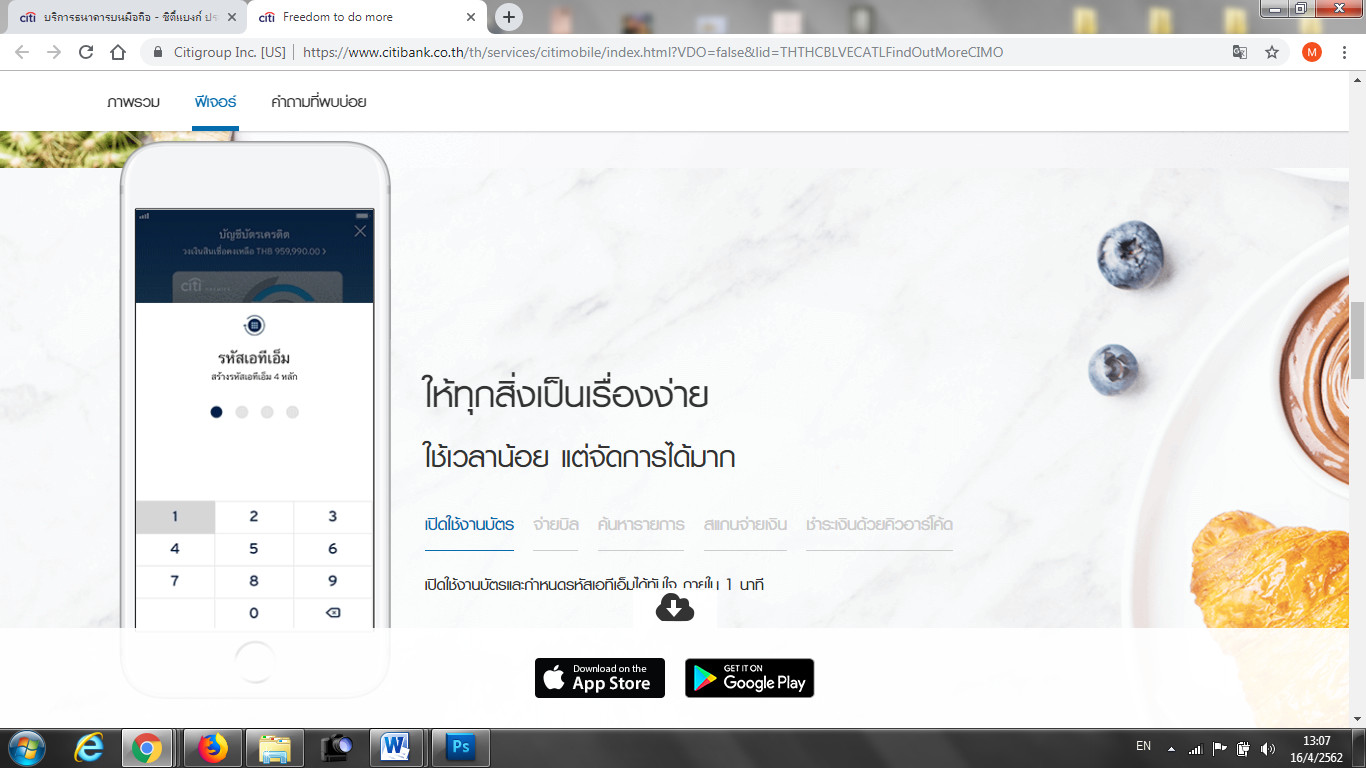Click the Action Center flag icon
This screenshot has width=1366, height=768.
[1220, 748]
